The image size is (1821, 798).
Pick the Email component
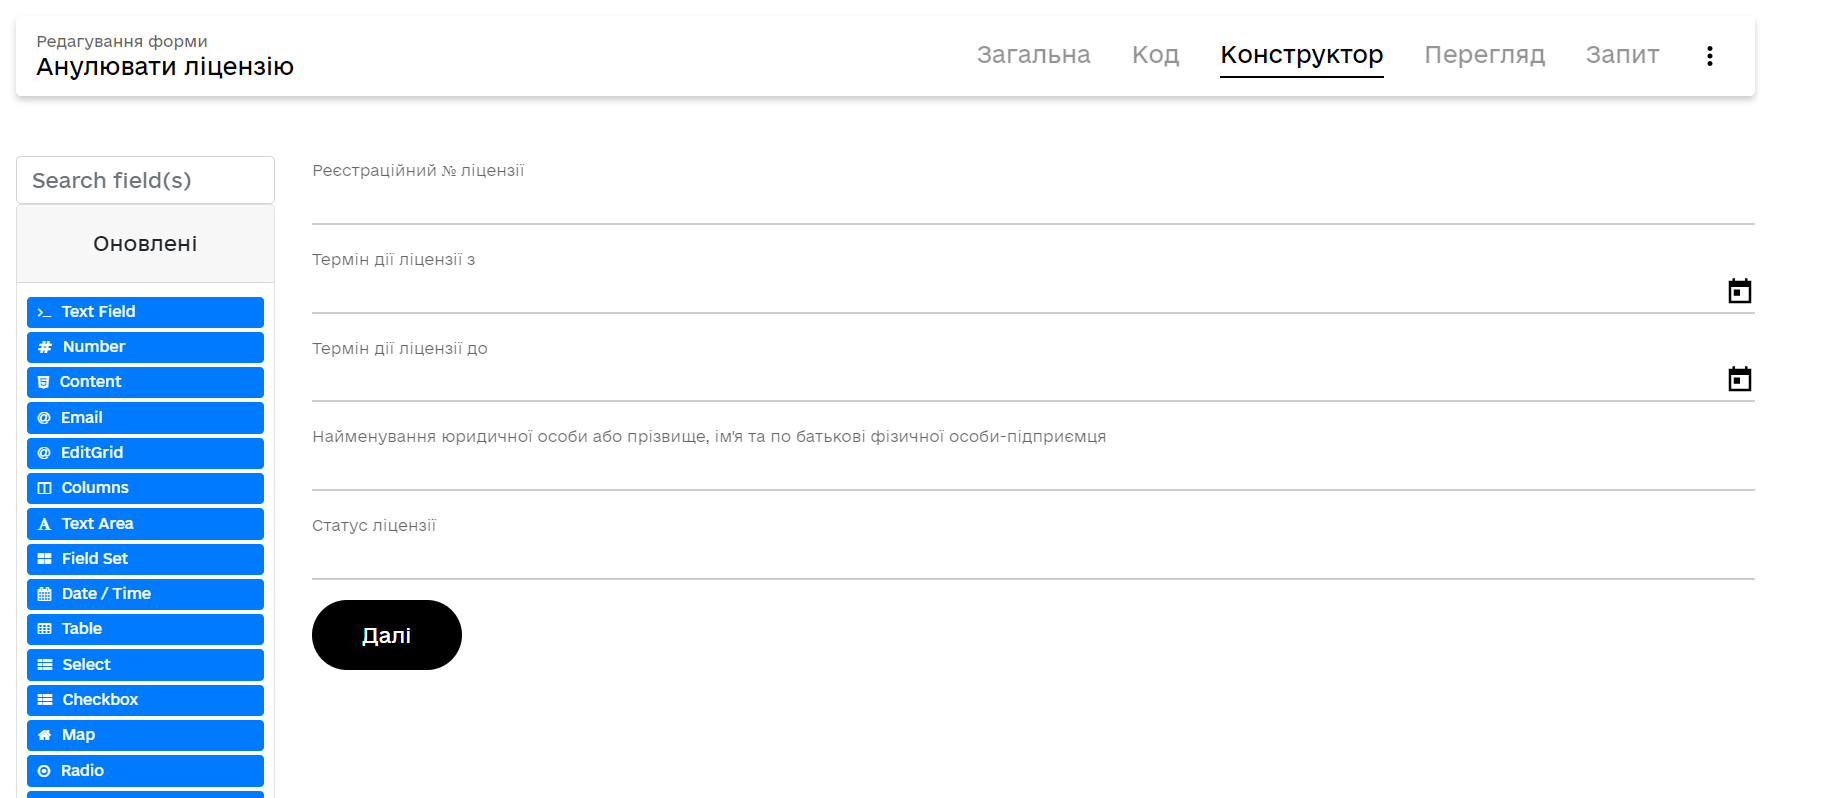[x=145, y=418]
